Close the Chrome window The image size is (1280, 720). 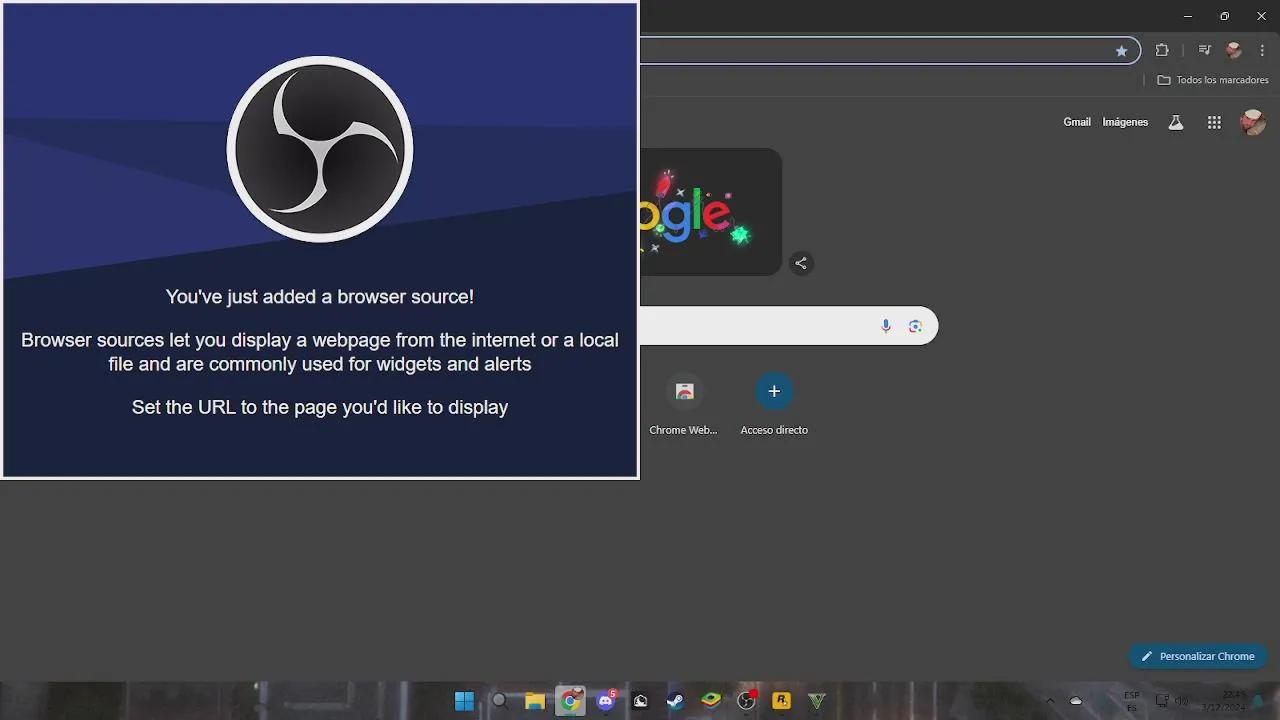1261,16
